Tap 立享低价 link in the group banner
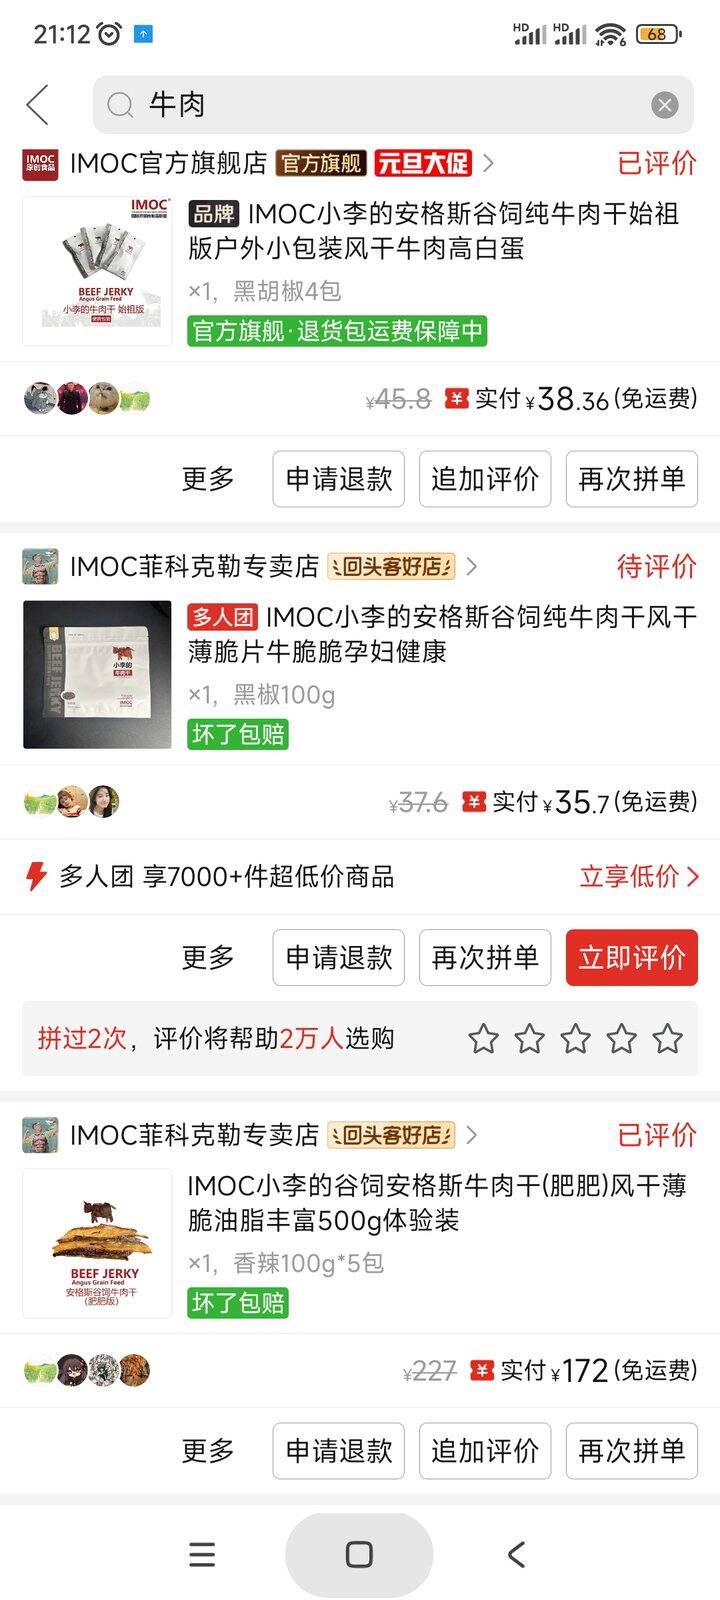 click(639, 877)
